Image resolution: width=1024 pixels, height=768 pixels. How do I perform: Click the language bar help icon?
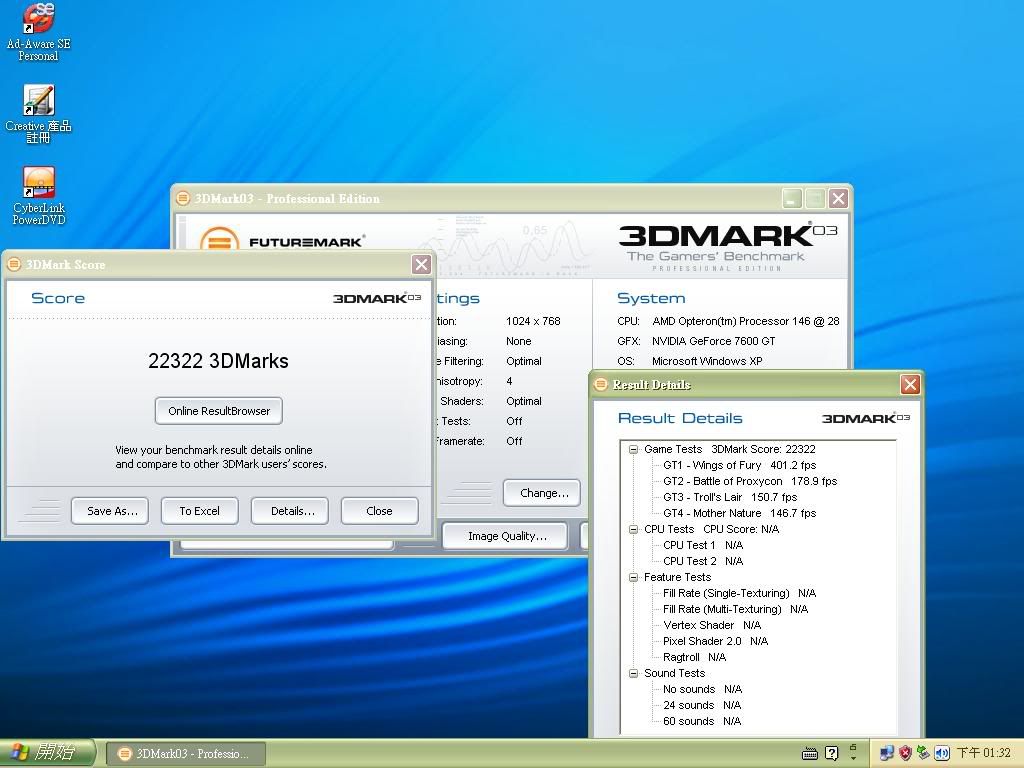coord(831,753)
